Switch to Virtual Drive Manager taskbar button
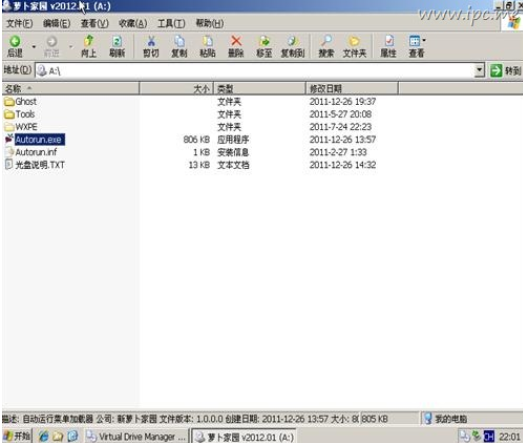Screen dimensions: 524x443 (x=136, y=437)
